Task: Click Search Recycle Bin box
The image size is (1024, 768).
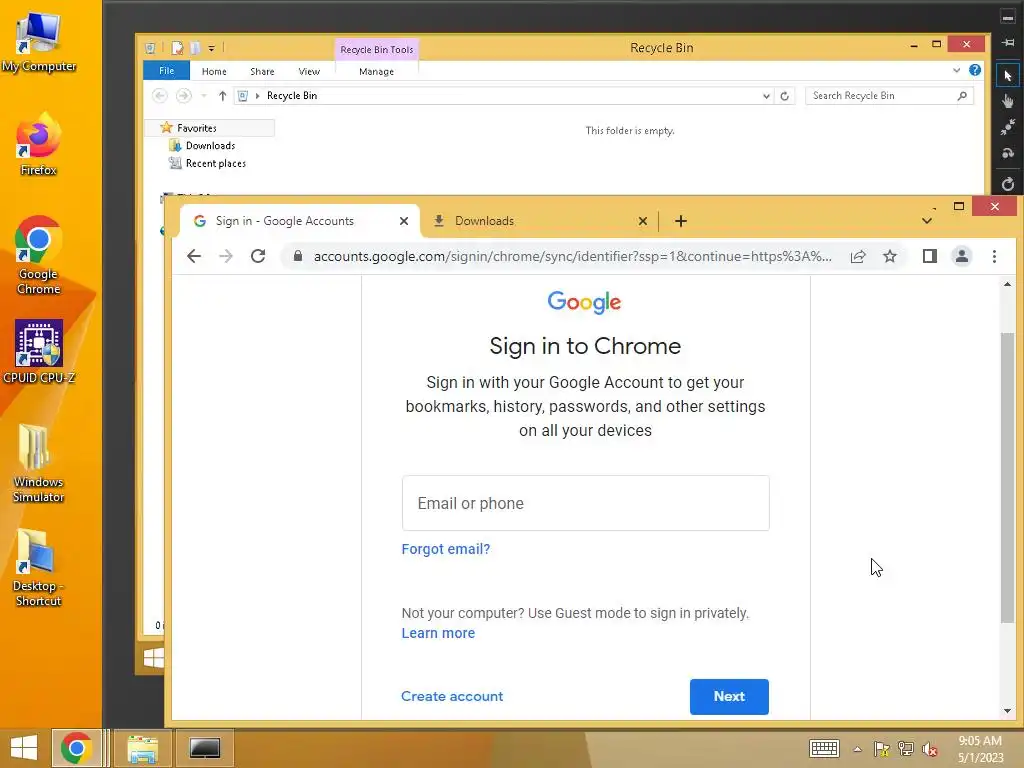Action: tap(889, 96)
